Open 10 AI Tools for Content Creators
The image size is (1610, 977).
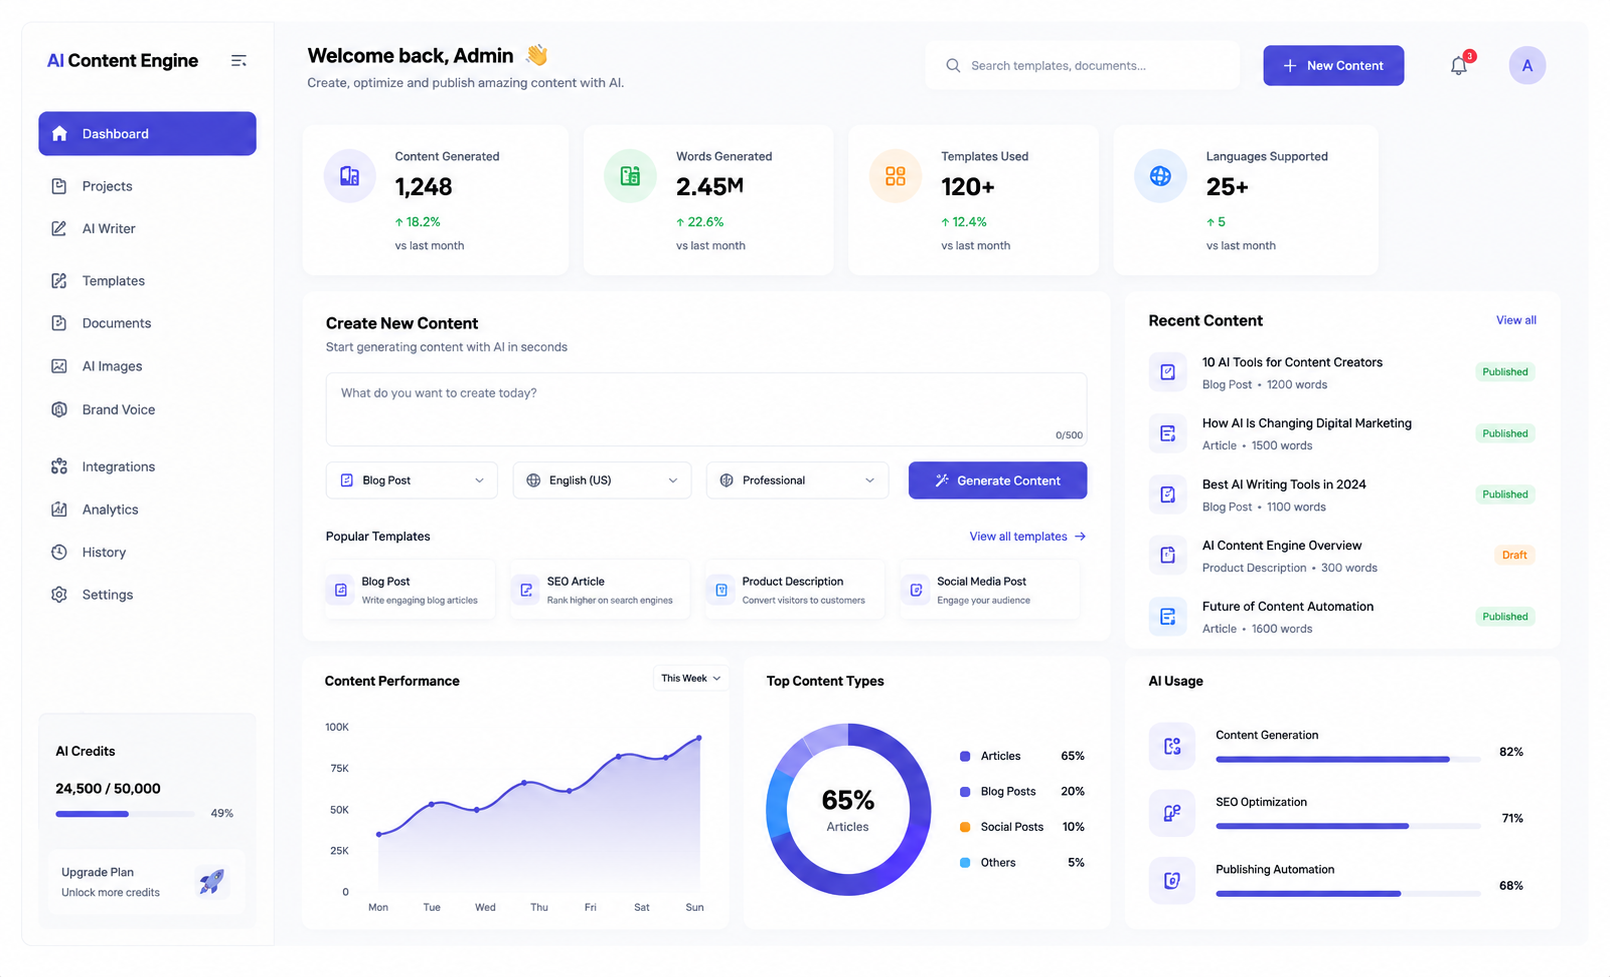point(1292,363)
